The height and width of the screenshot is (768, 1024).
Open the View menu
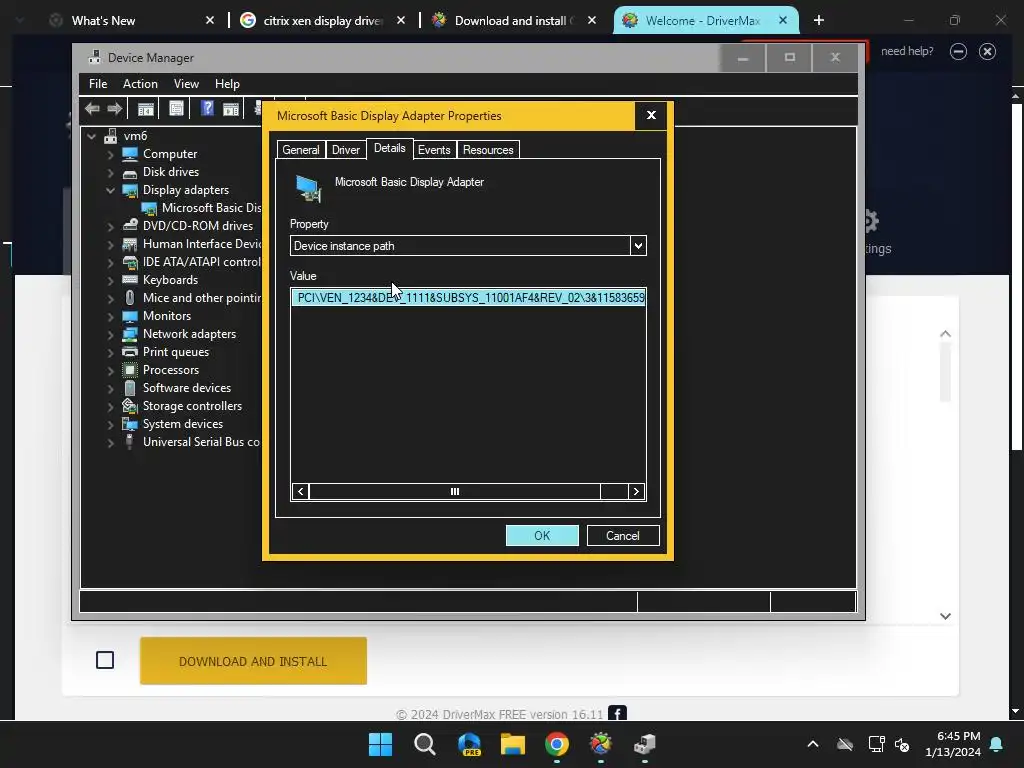186,84
